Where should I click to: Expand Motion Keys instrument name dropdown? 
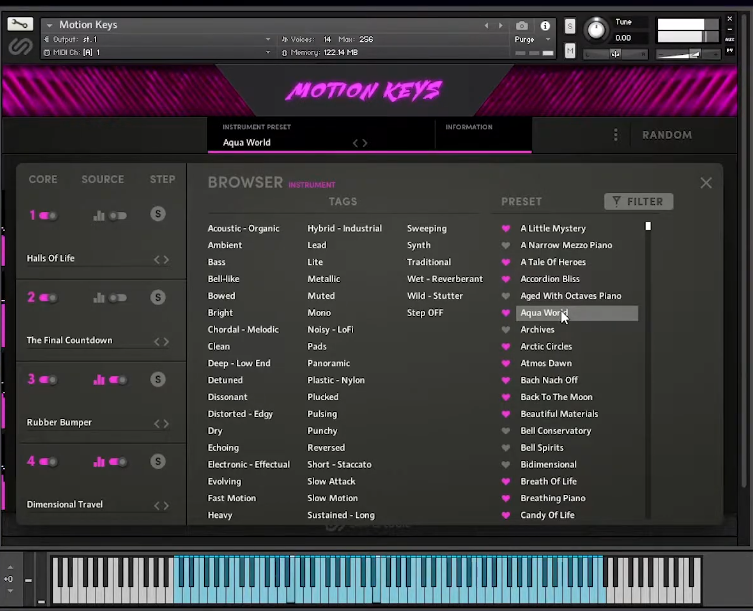coord(49,25)
